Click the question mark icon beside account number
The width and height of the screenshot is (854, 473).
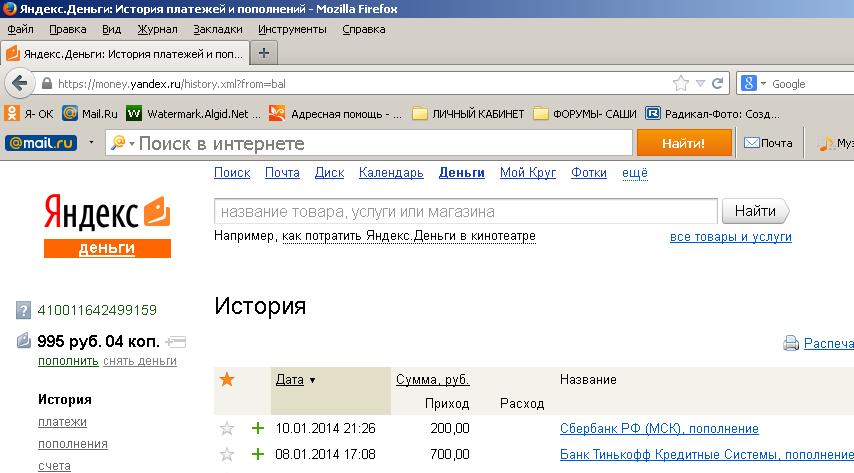pyautogui.click(x=24, y=310)
